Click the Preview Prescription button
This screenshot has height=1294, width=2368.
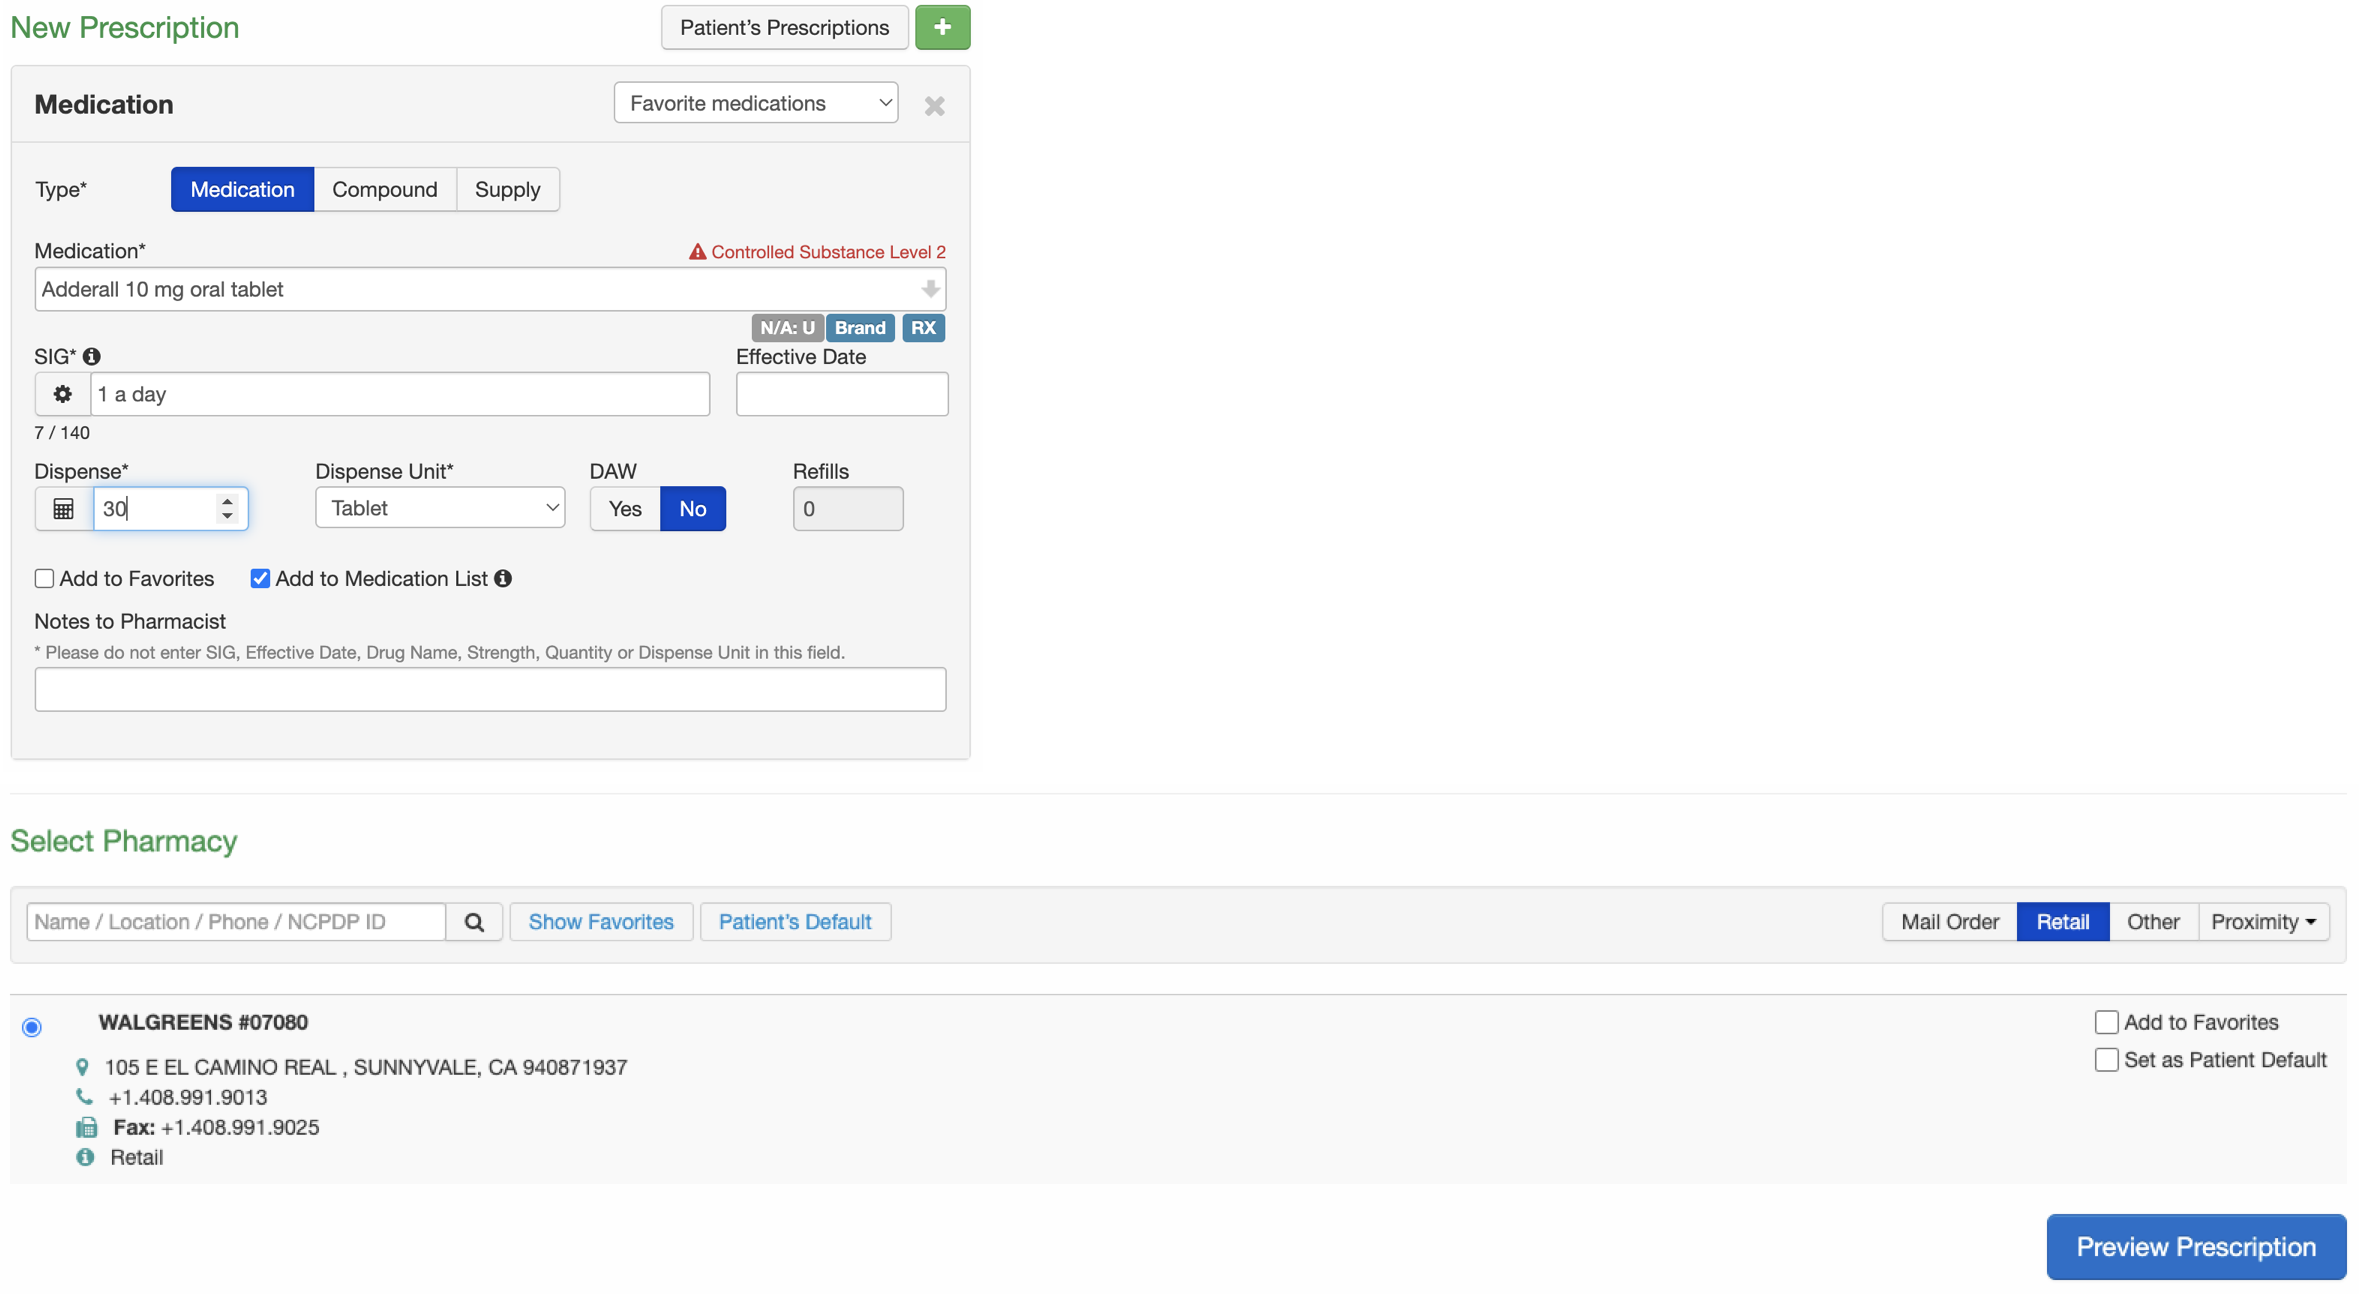coord(2196,1247)
